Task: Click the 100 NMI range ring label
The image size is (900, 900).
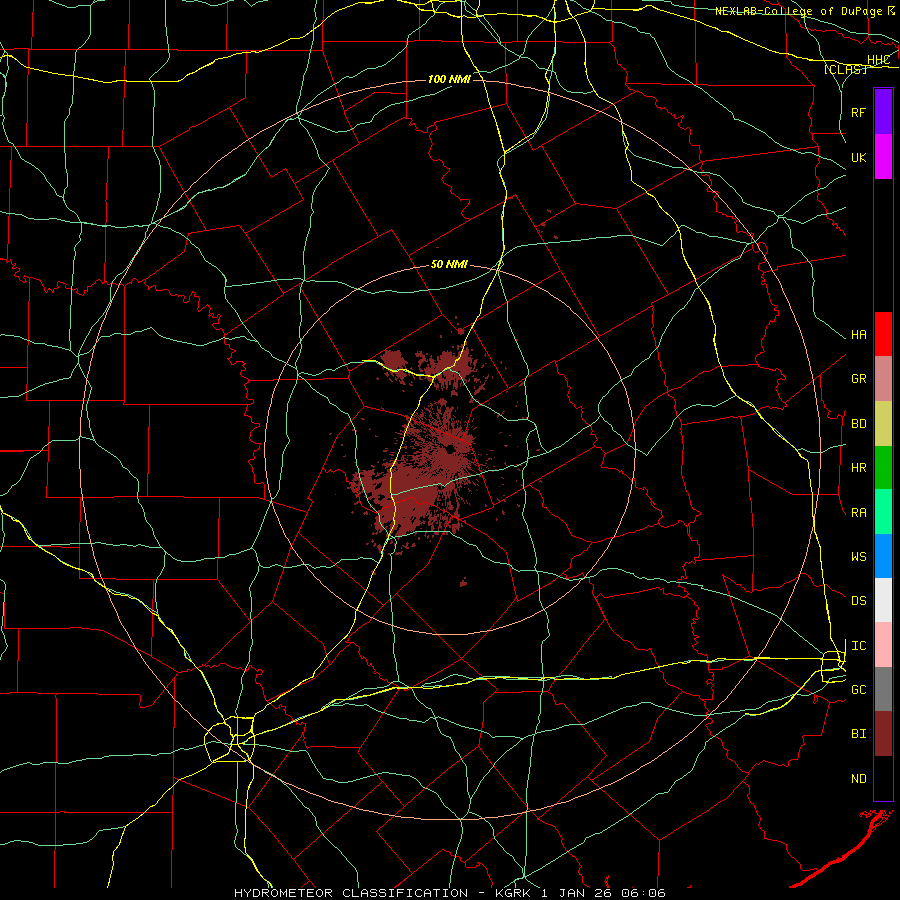Action: click(449, 79)
